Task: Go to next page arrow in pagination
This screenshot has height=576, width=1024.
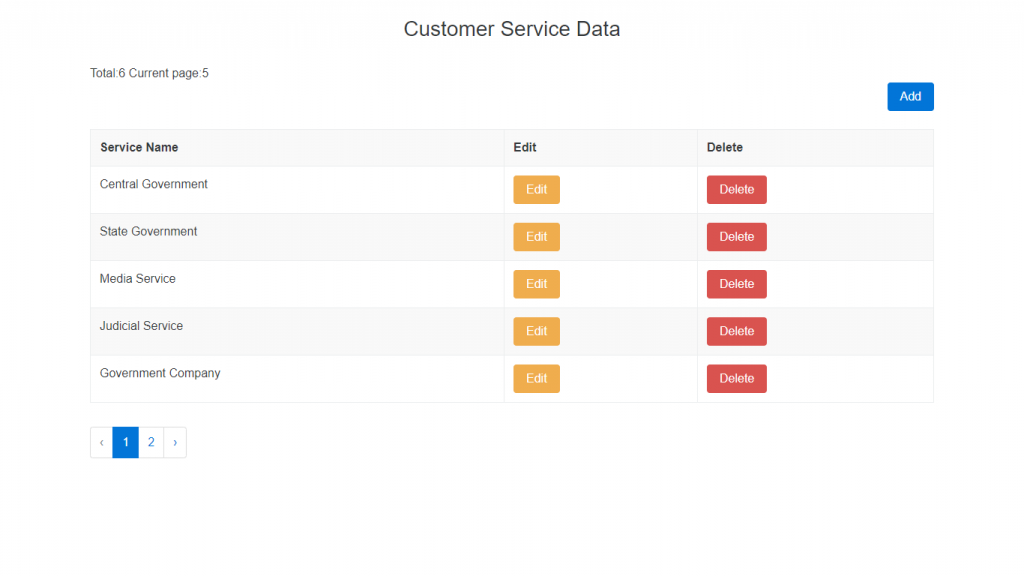Action: pyautogui.click(x=175, y=442)
